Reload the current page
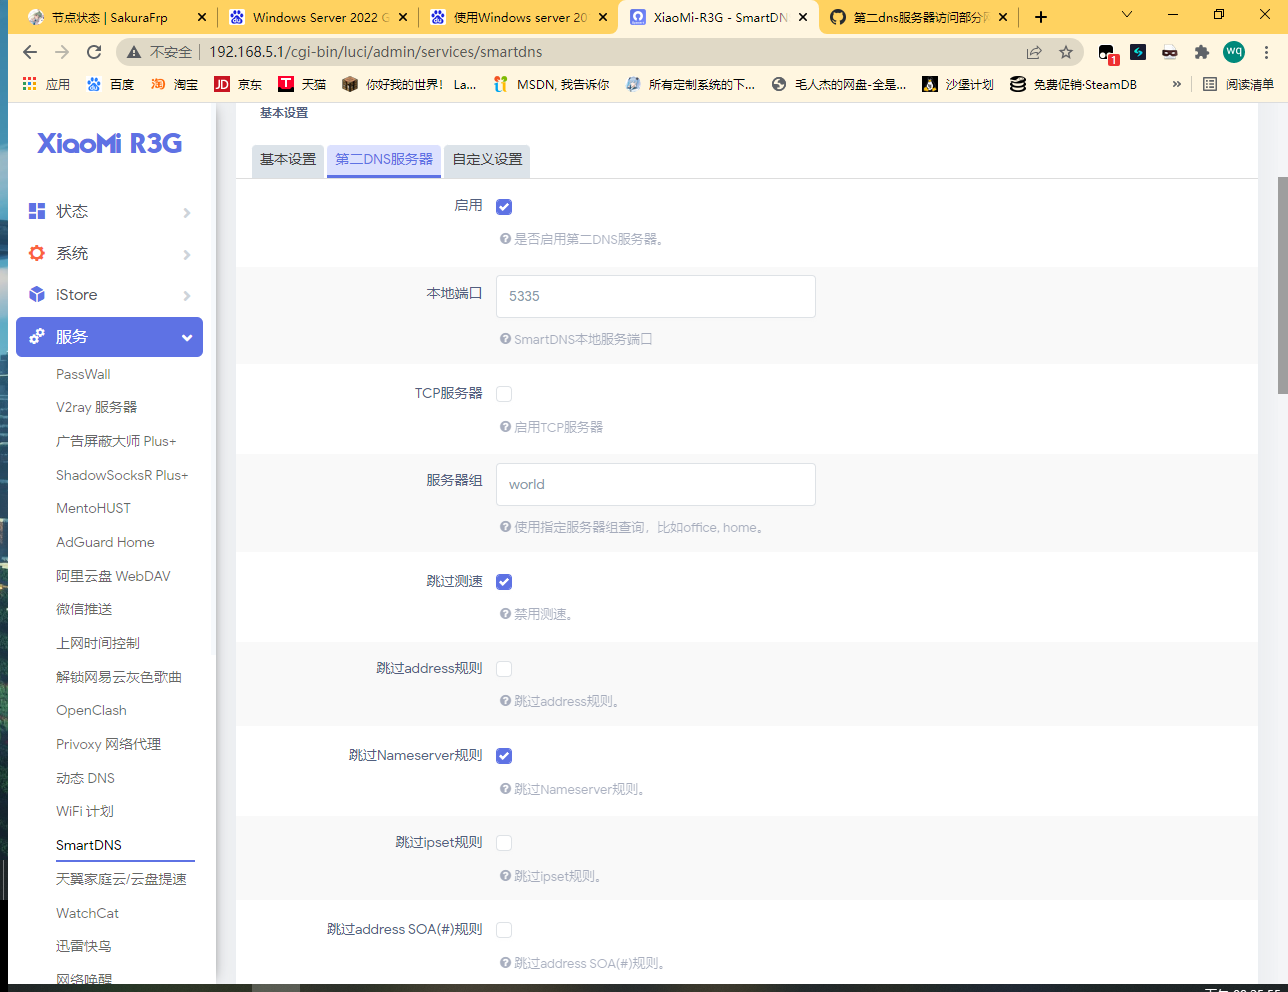This screenshot has width=1288, height=992. [94, 52]
